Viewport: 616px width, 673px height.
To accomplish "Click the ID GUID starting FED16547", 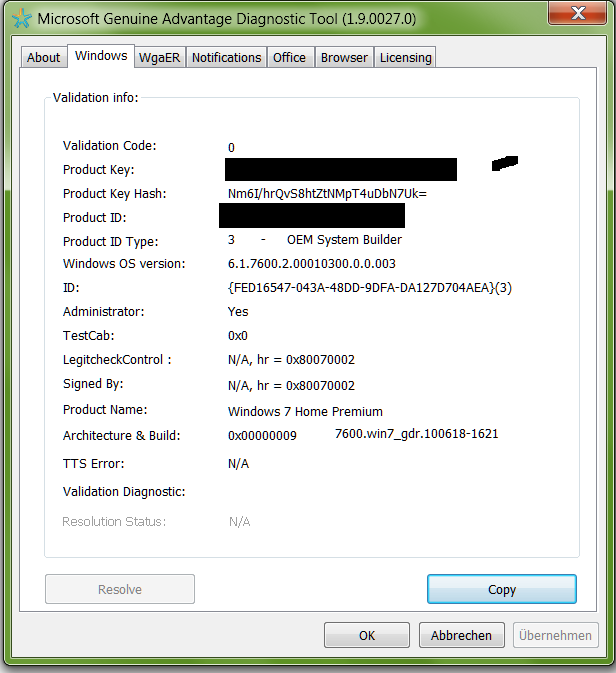I will (370, 288).
